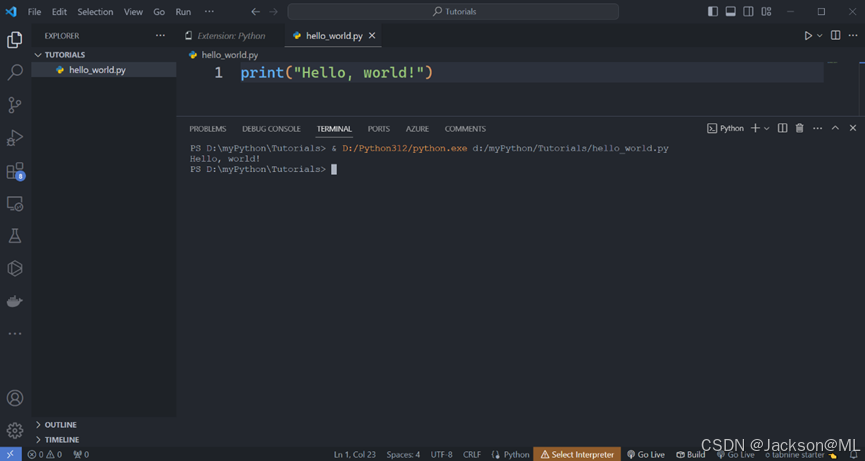
Task: Open the Testing flask view
Action: pos(15,236)
